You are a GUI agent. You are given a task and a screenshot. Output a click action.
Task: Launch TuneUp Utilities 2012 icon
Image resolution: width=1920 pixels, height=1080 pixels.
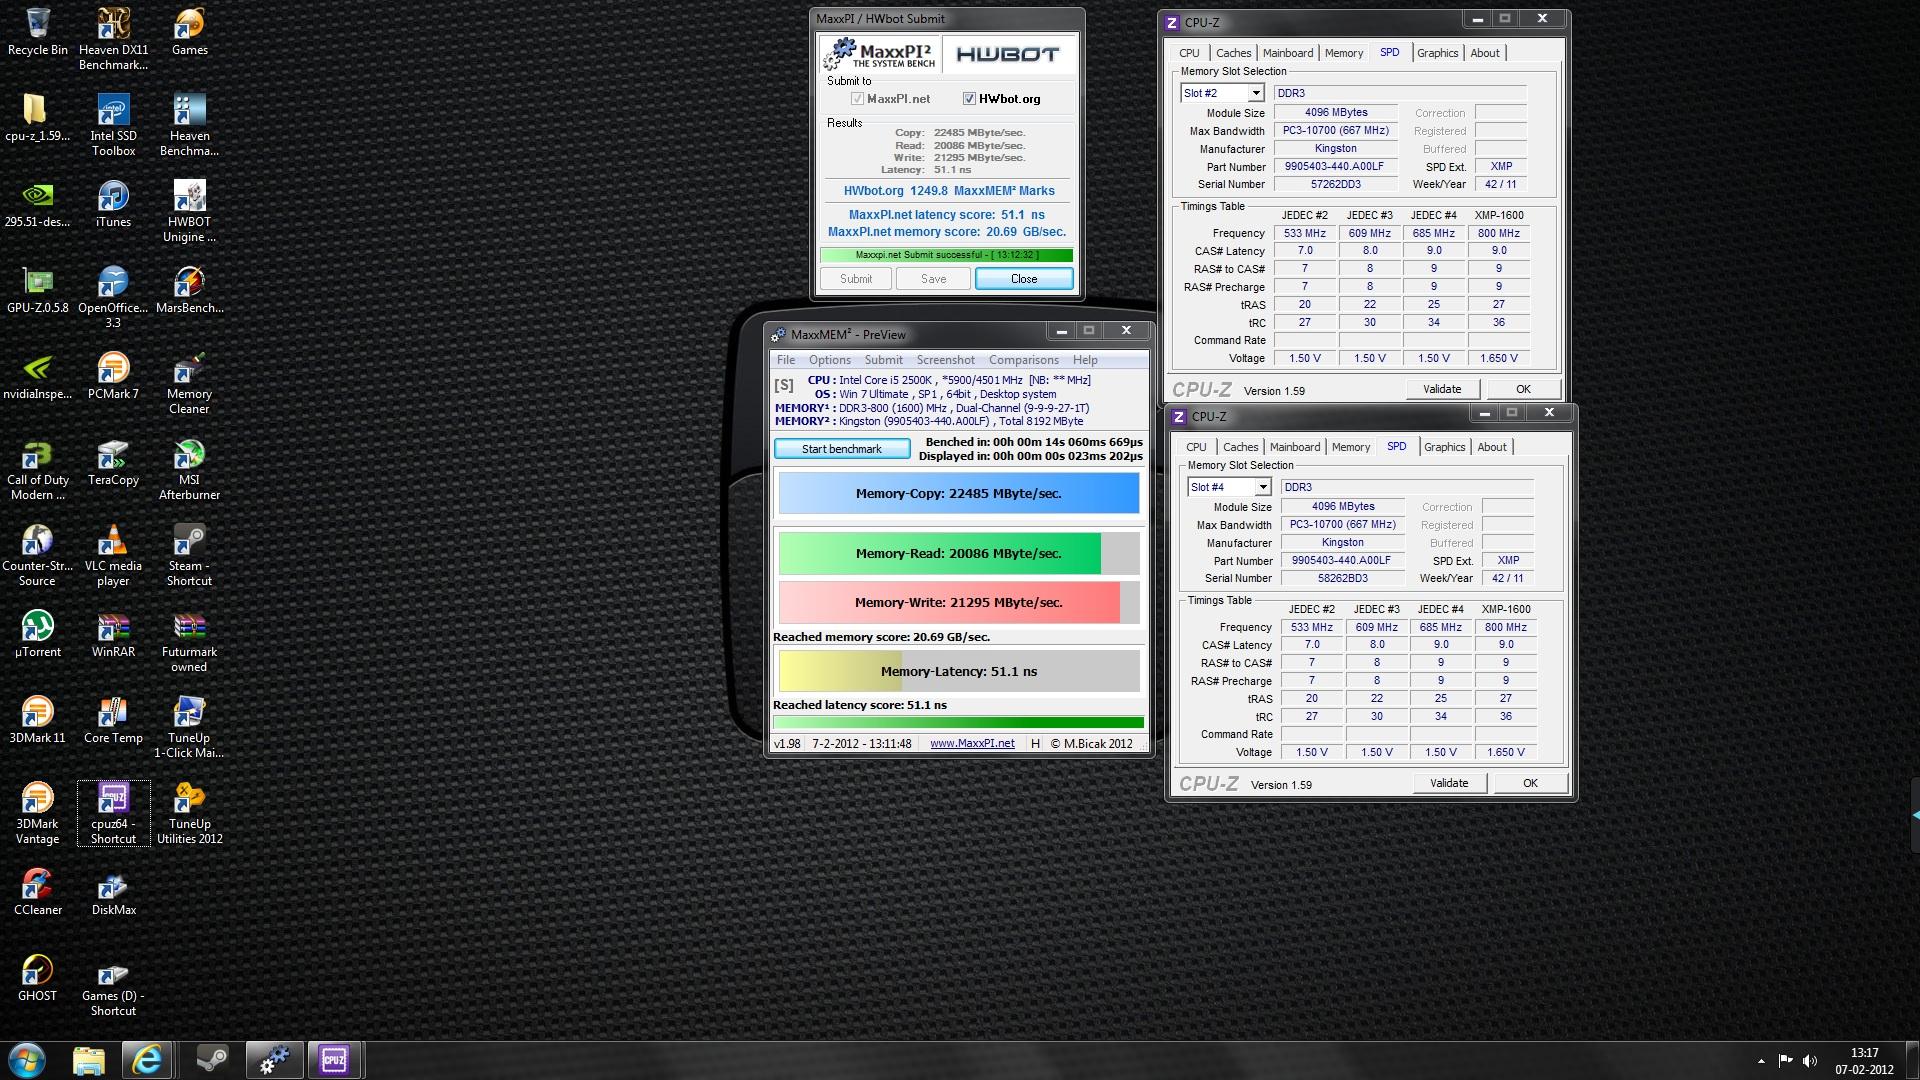click(189, 813)
